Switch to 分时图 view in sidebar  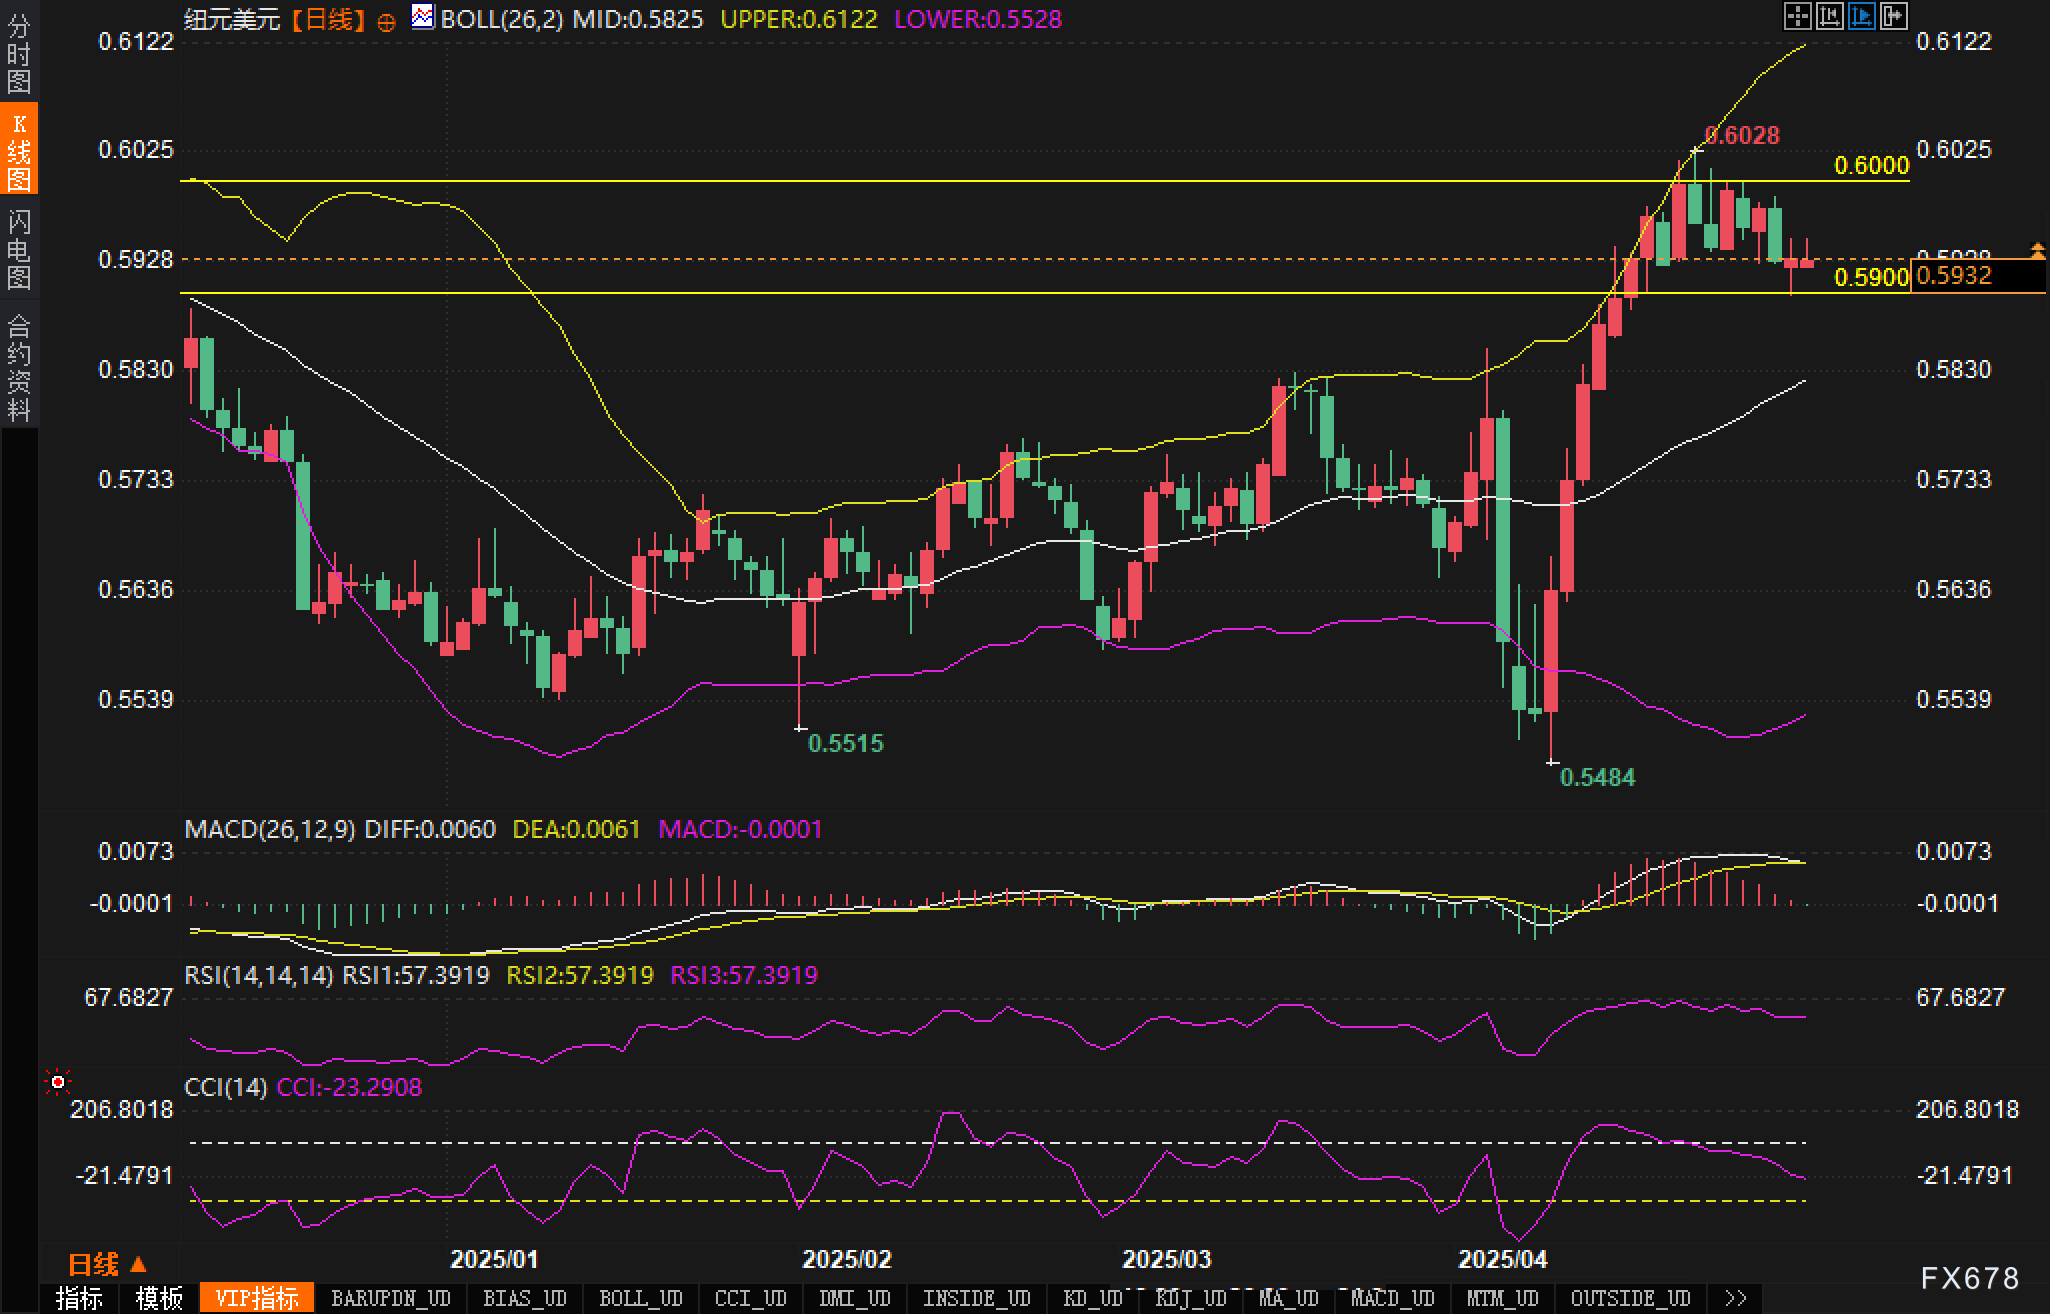coord(19,53)
